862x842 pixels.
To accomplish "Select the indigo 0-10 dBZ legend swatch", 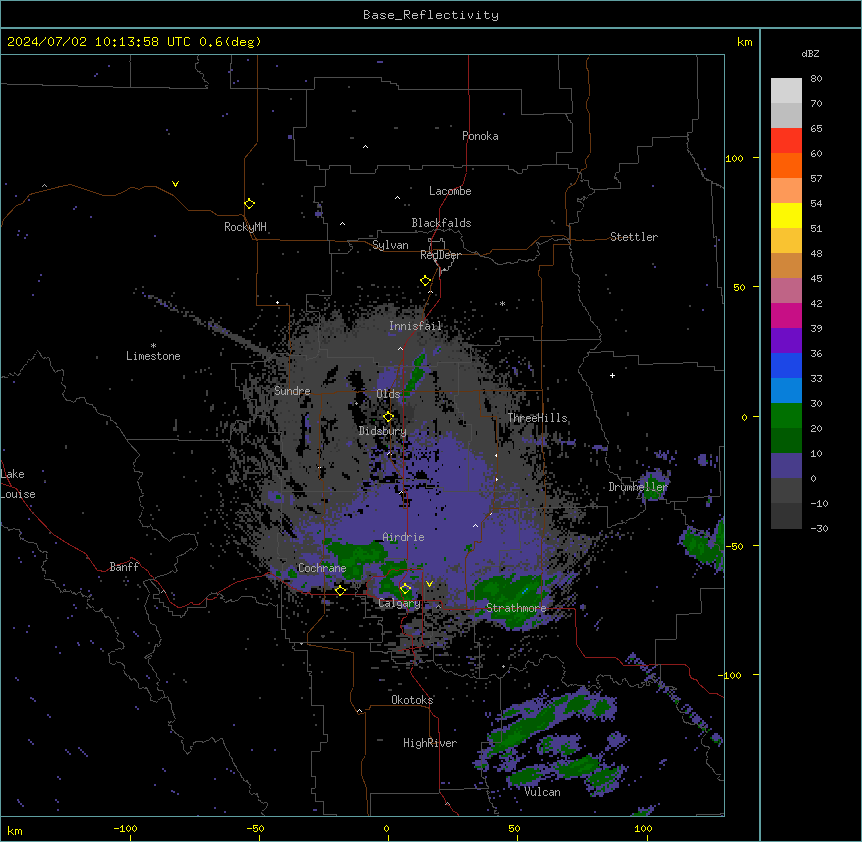I will click(x=786, y=466).
